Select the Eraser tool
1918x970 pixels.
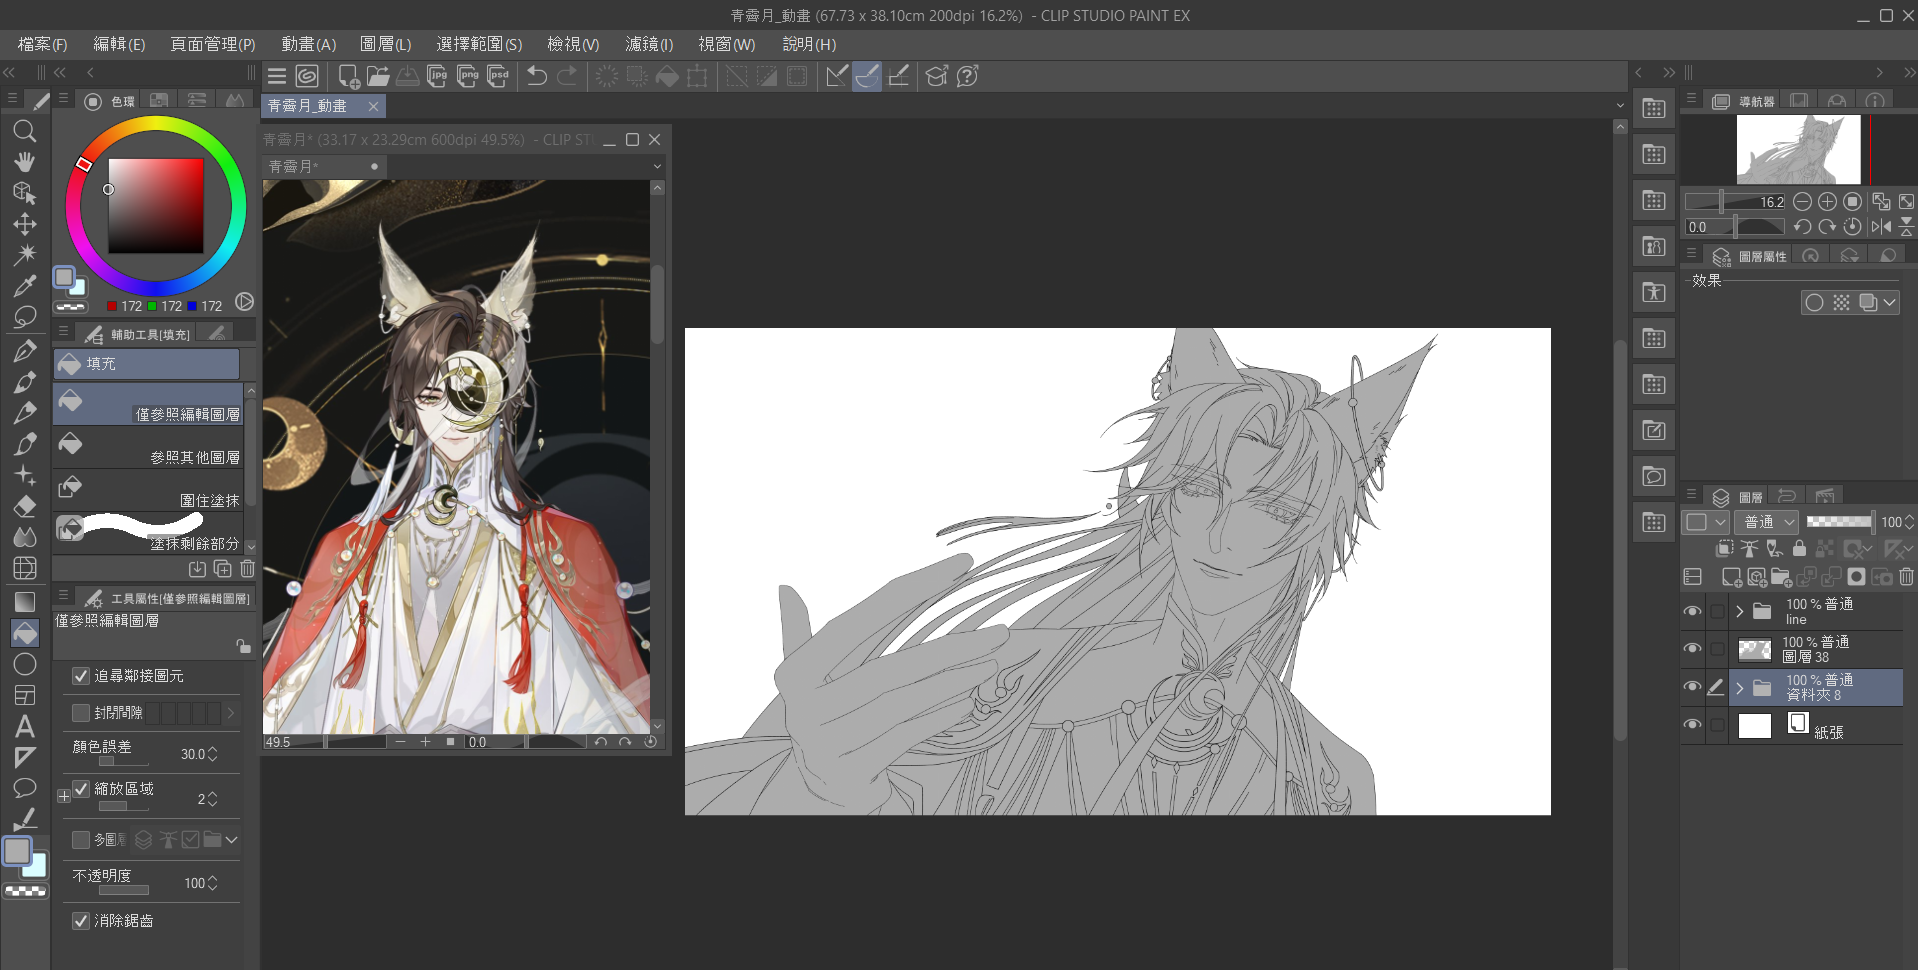(25, 506)
